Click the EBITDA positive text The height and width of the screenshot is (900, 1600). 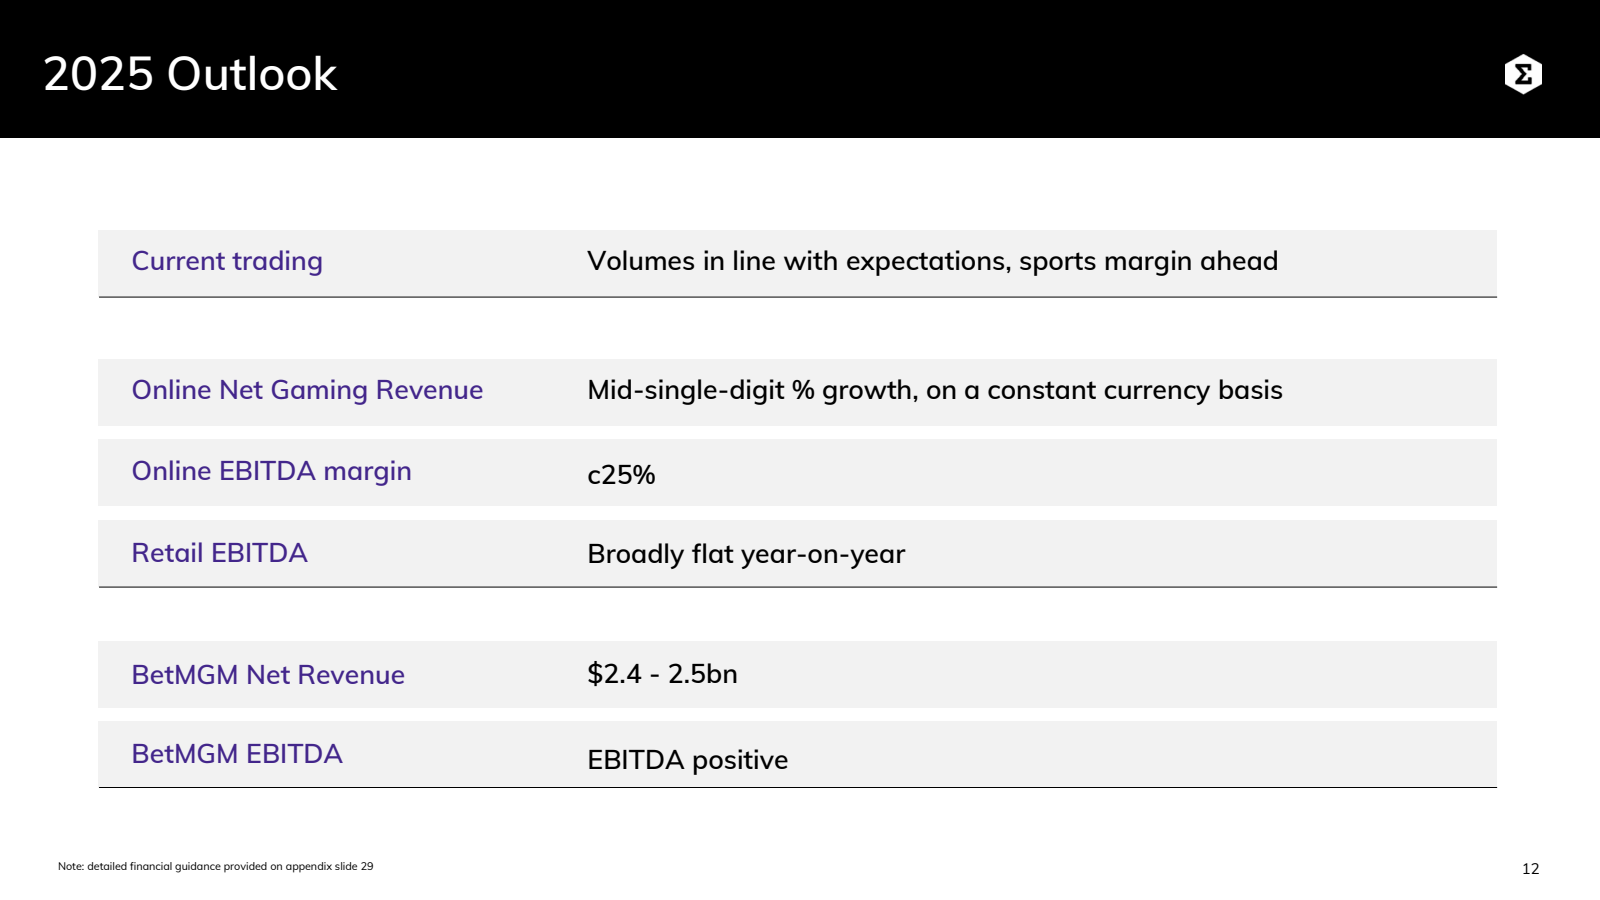click(687, 760)
